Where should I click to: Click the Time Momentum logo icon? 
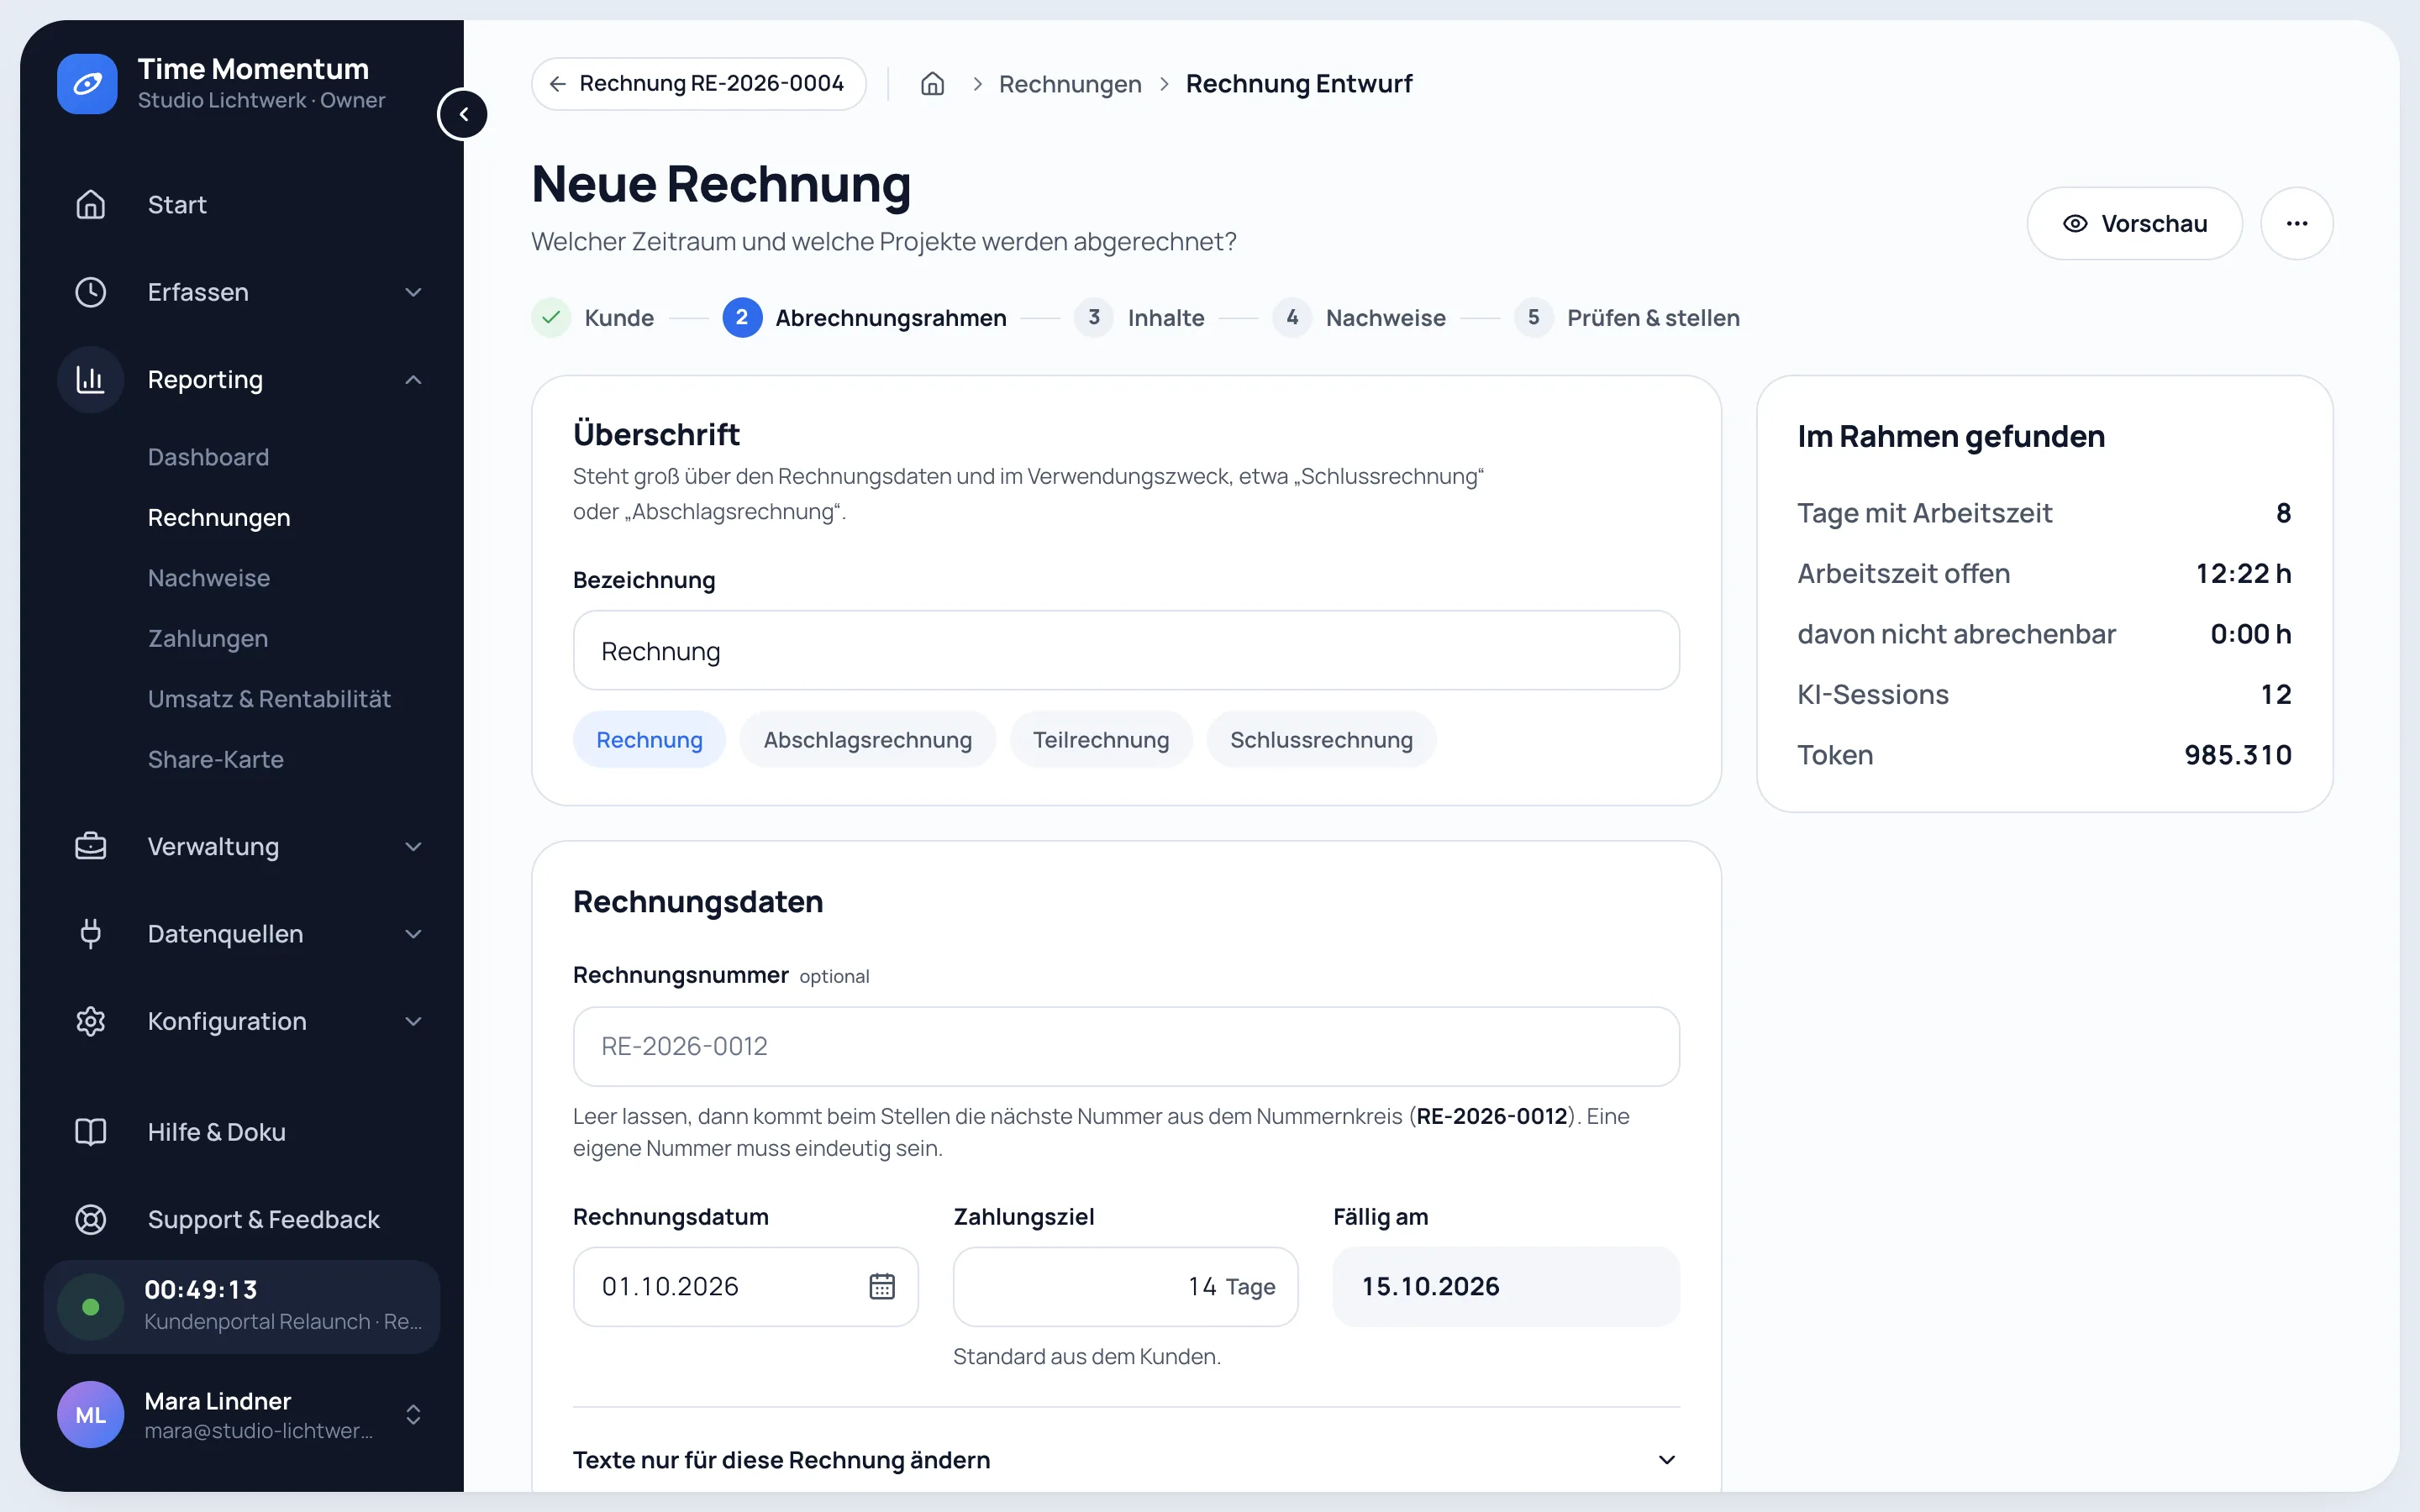87,84
